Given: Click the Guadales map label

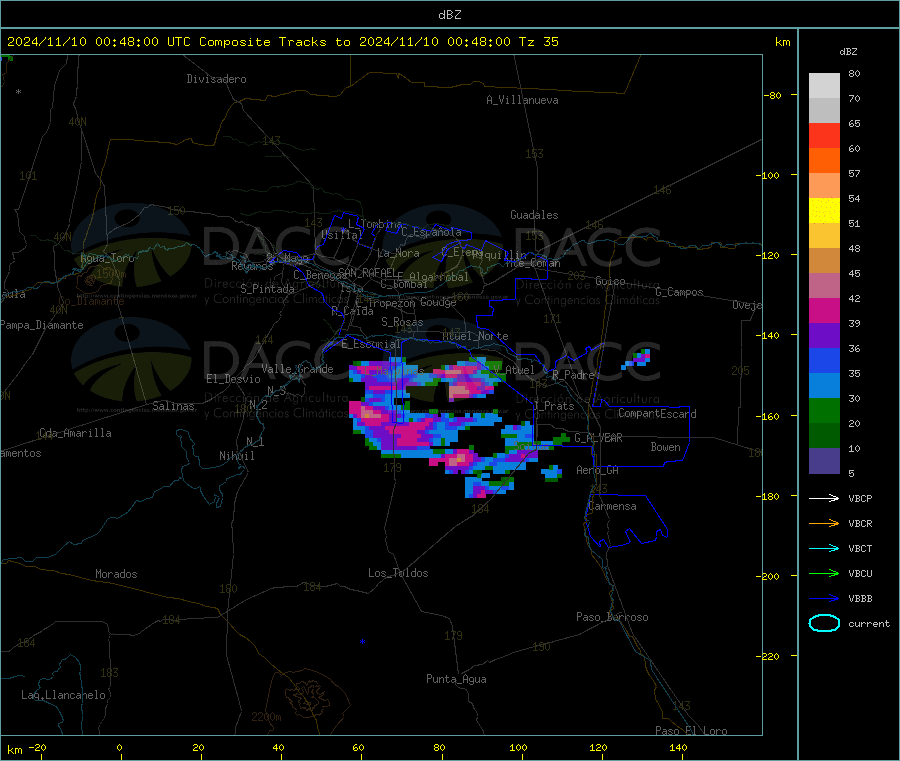Looking at the screenshot, I should (x=534, y=215).
